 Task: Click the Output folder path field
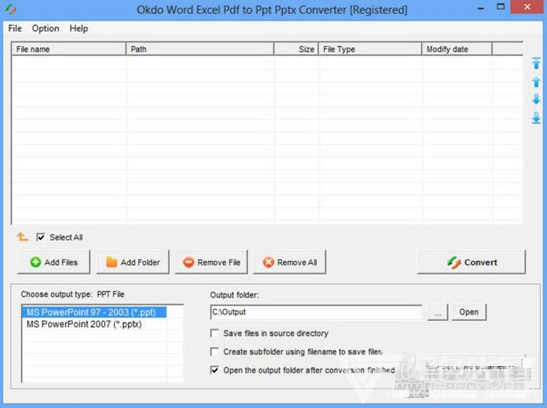pyautogui.click(x=316, y=312)
